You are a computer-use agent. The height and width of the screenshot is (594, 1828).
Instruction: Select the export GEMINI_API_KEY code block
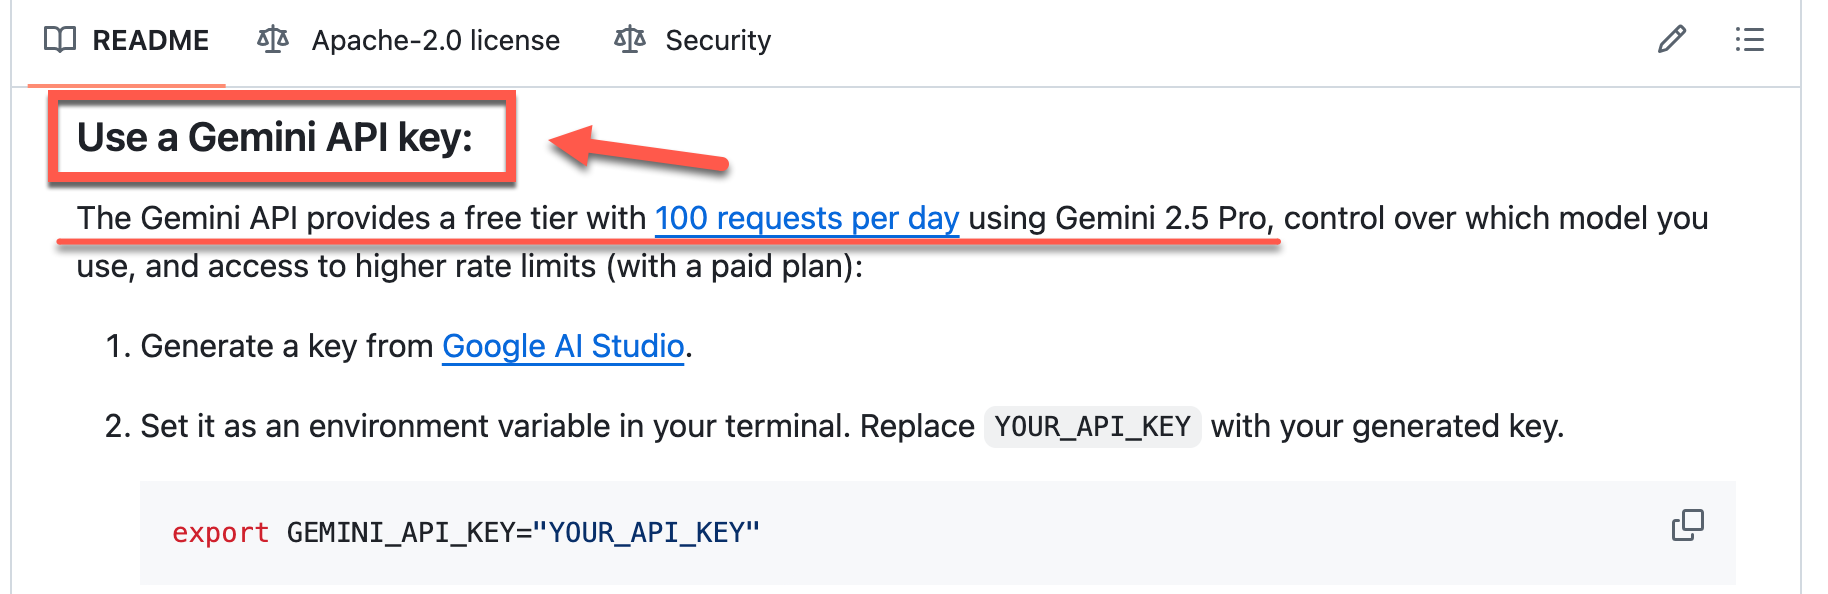click(465, 532)
